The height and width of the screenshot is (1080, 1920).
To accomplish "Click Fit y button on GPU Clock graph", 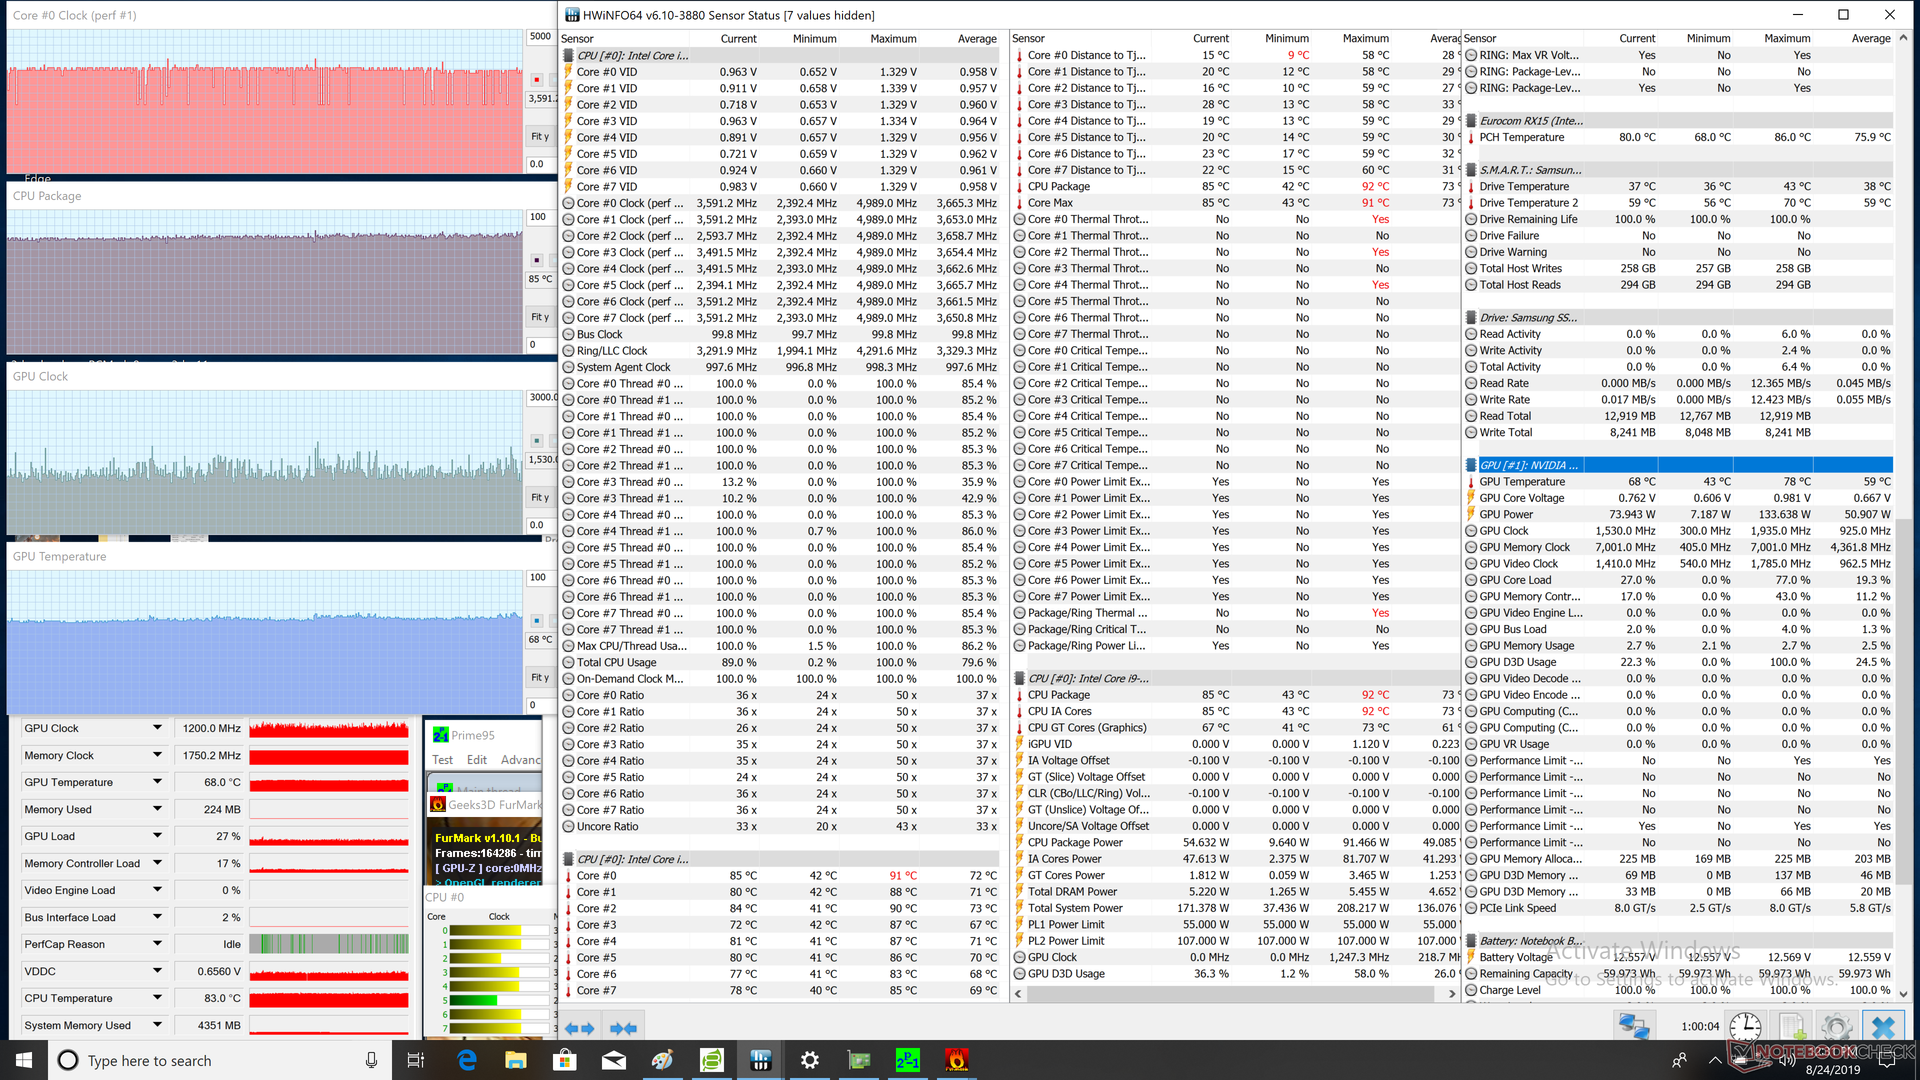I will (x=540, y=497).
